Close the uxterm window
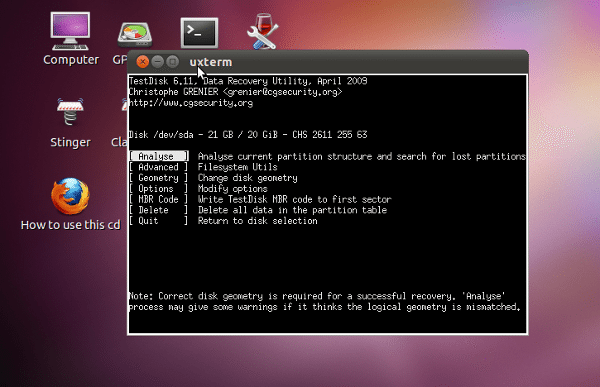The image size is (600, 387). point(143,62)
